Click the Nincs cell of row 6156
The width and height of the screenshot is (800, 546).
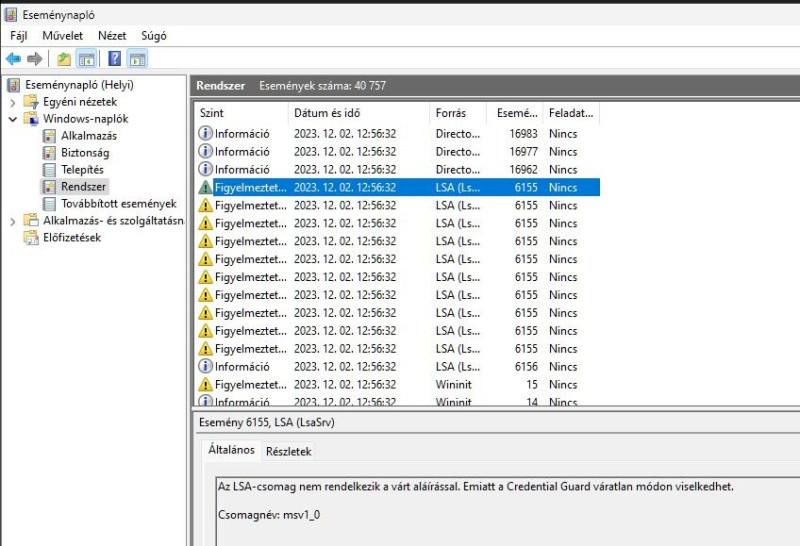[x=563, y=366]
